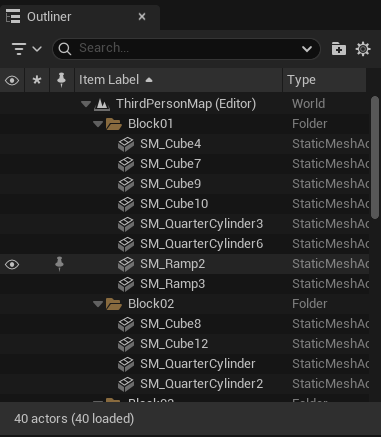Click the pin column header

click(62, 80)
